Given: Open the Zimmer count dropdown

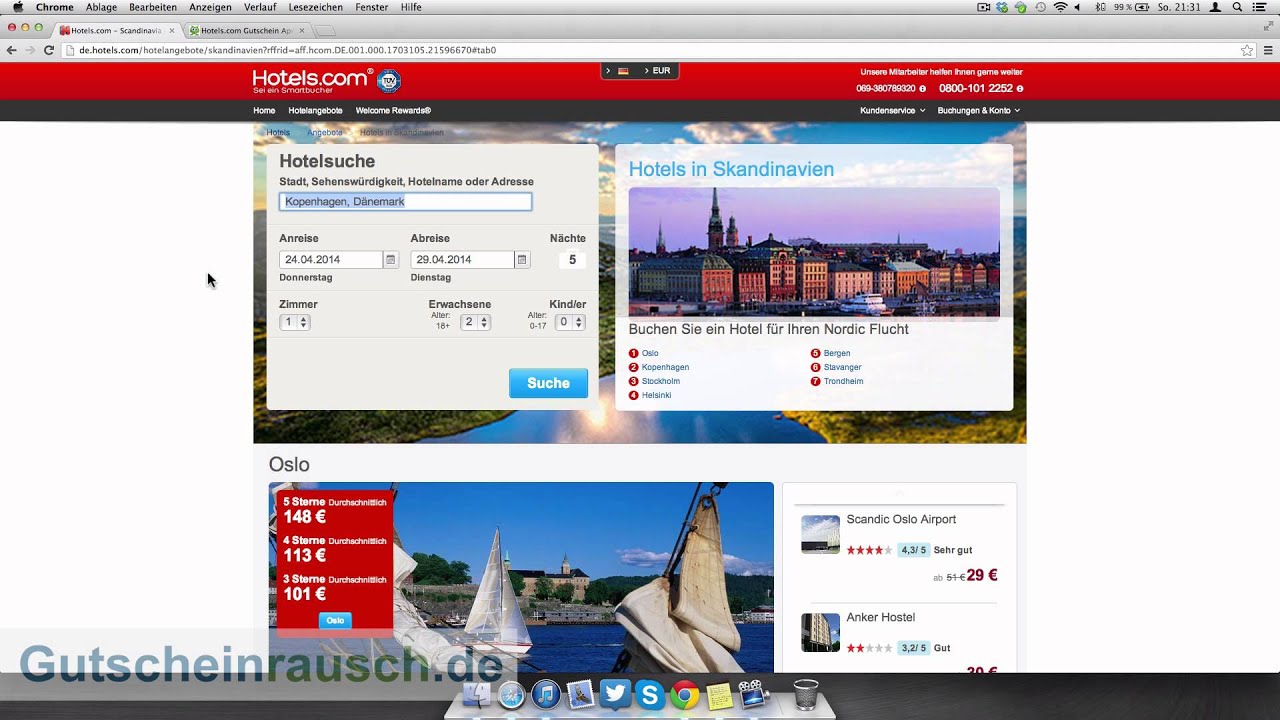Looking at the screenshot, I should (294, 322).
